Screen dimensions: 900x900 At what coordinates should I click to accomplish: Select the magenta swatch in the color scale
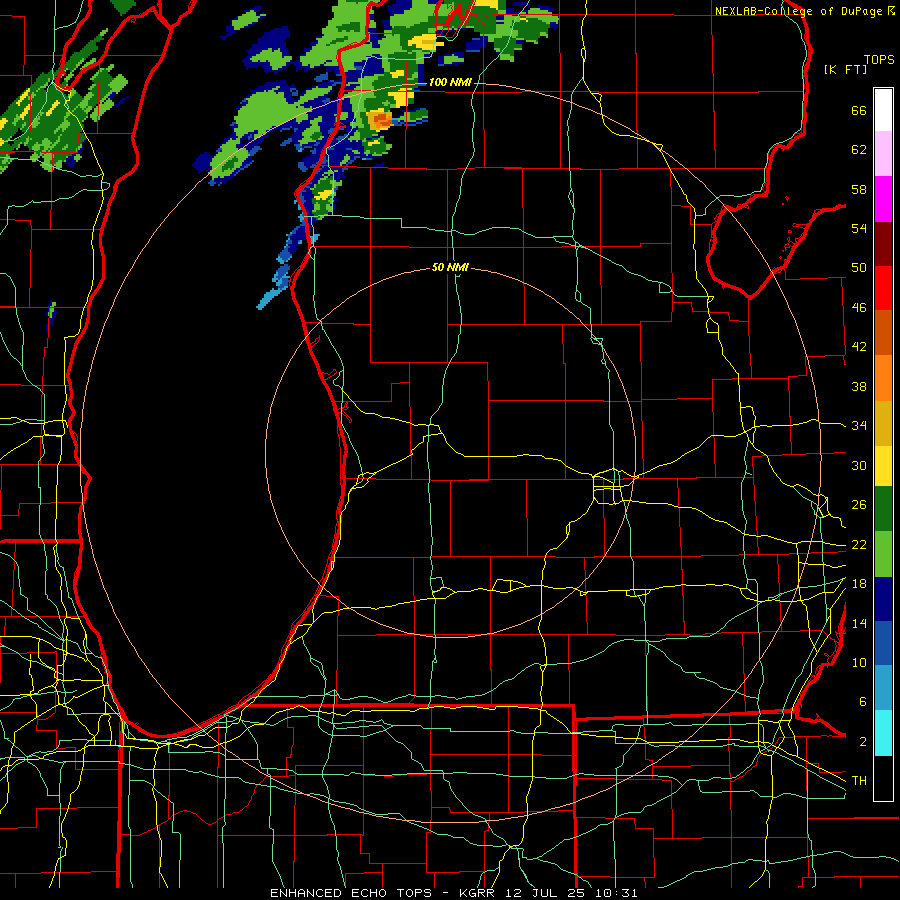(883, 199)
